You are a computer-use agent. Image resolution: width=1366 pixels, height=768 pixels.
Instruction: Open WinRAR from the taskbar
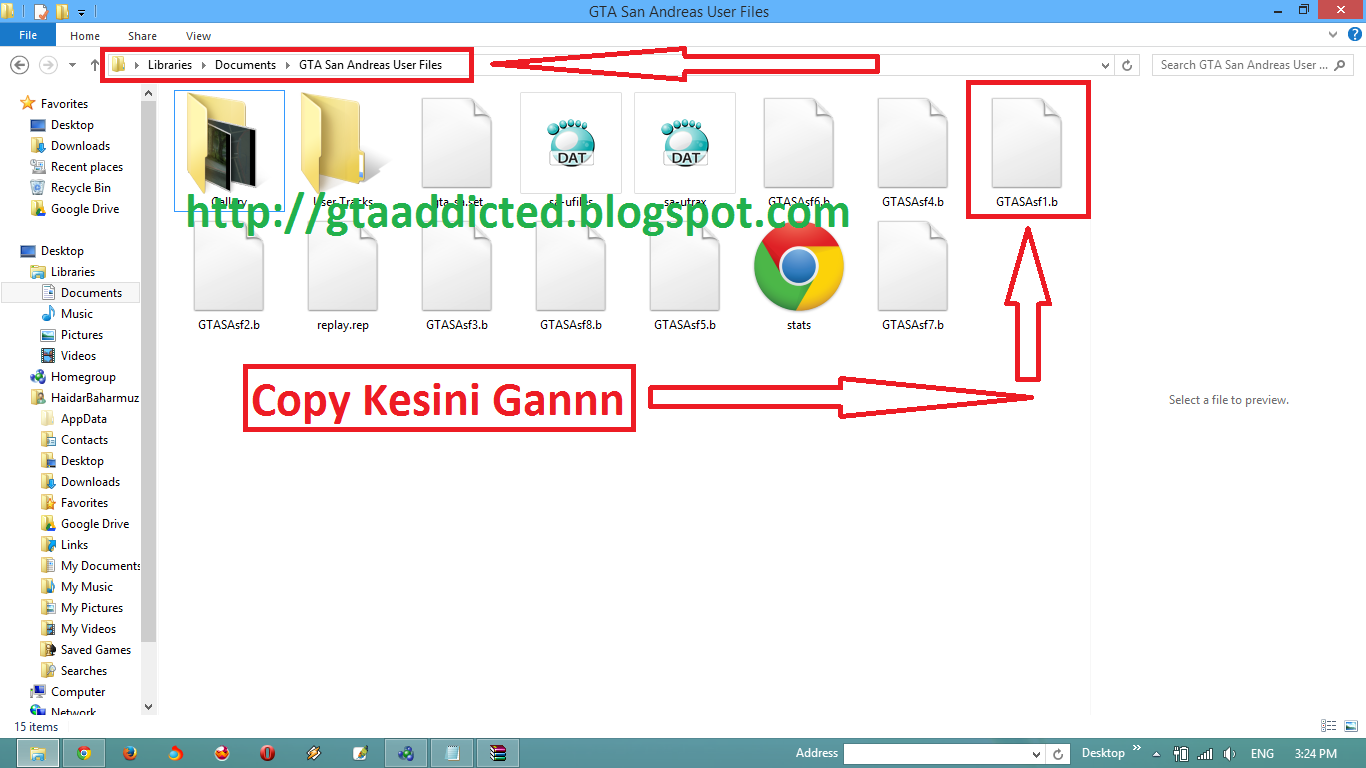[498, 753]
